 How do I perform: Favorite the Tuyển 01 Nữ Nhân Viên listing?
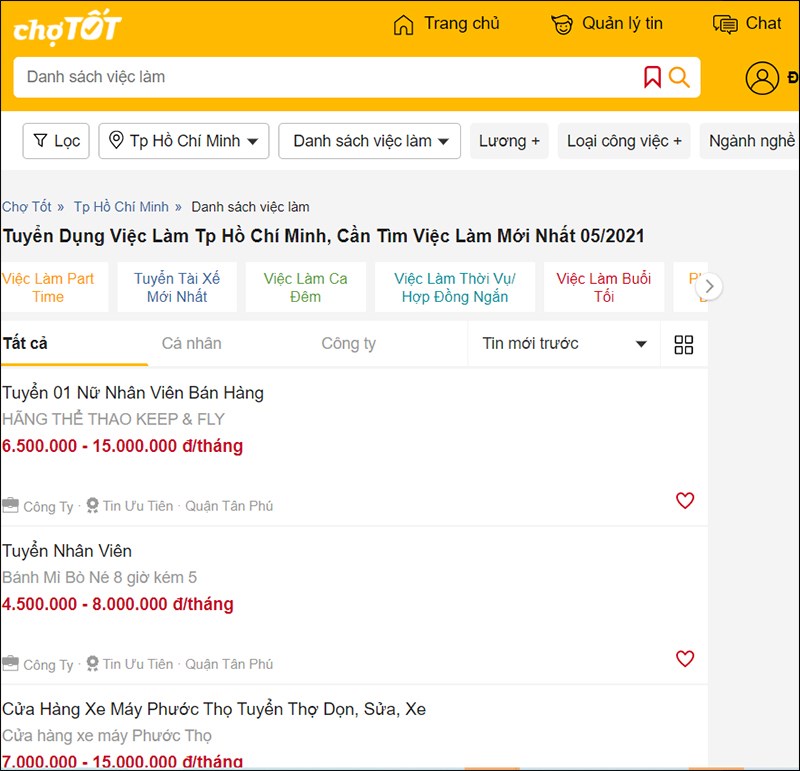[x=685, y=500]
